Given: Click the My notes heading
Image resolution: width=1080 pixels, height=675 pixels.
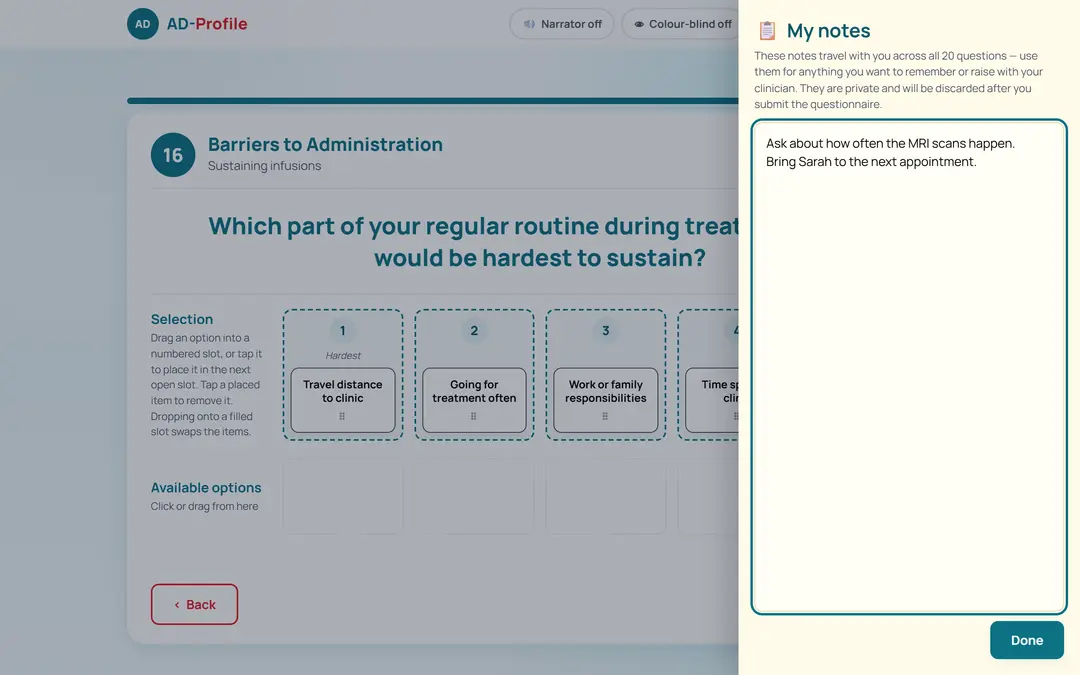Looking at the screenshot, I should (x=828, y=30).
